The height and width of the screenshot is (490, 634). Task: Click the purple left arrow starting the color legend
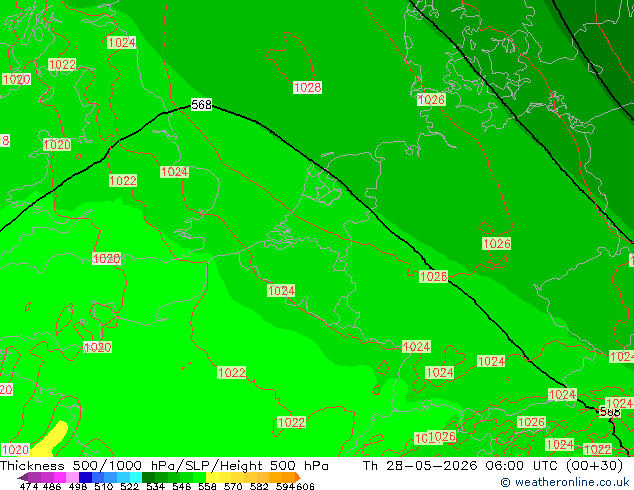[x=23, y=477]
